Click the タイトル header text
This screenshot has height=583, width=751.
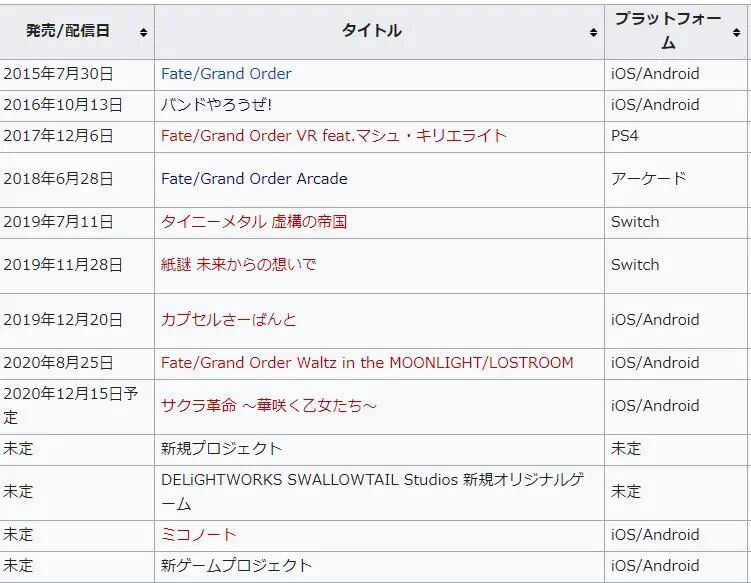click(372, 31)
